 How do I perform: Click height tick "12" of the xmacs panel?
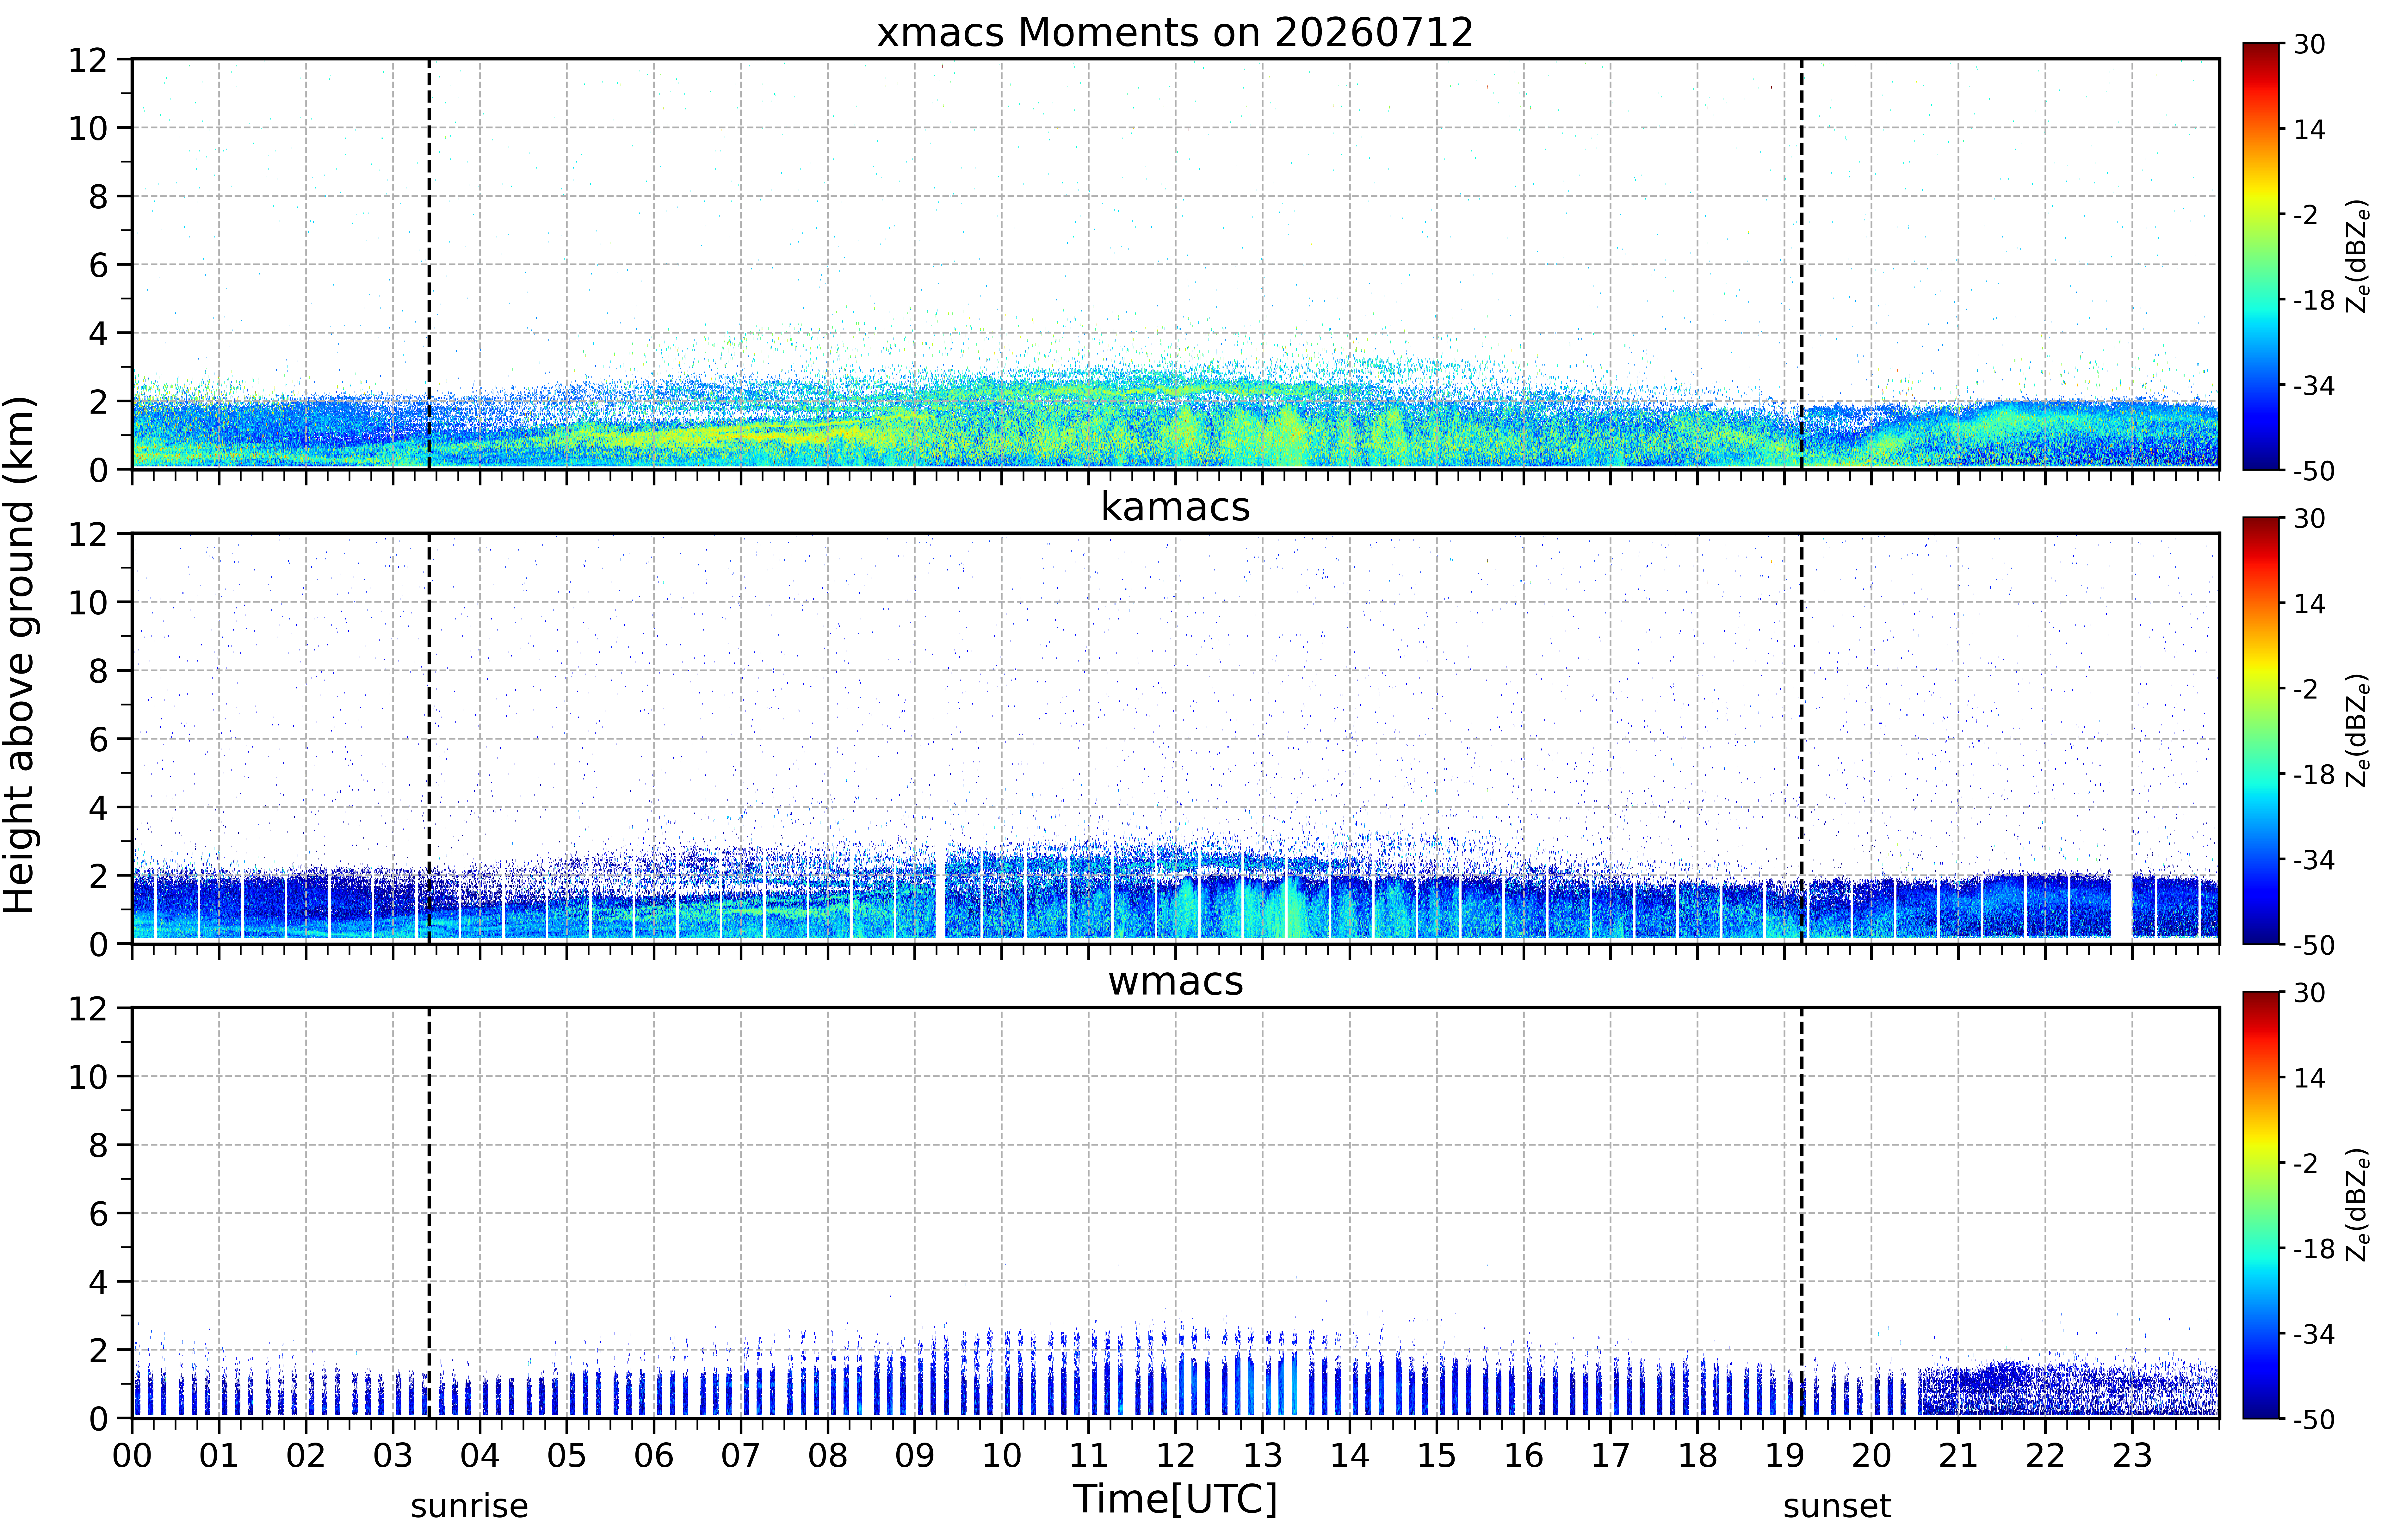[88, 60]
